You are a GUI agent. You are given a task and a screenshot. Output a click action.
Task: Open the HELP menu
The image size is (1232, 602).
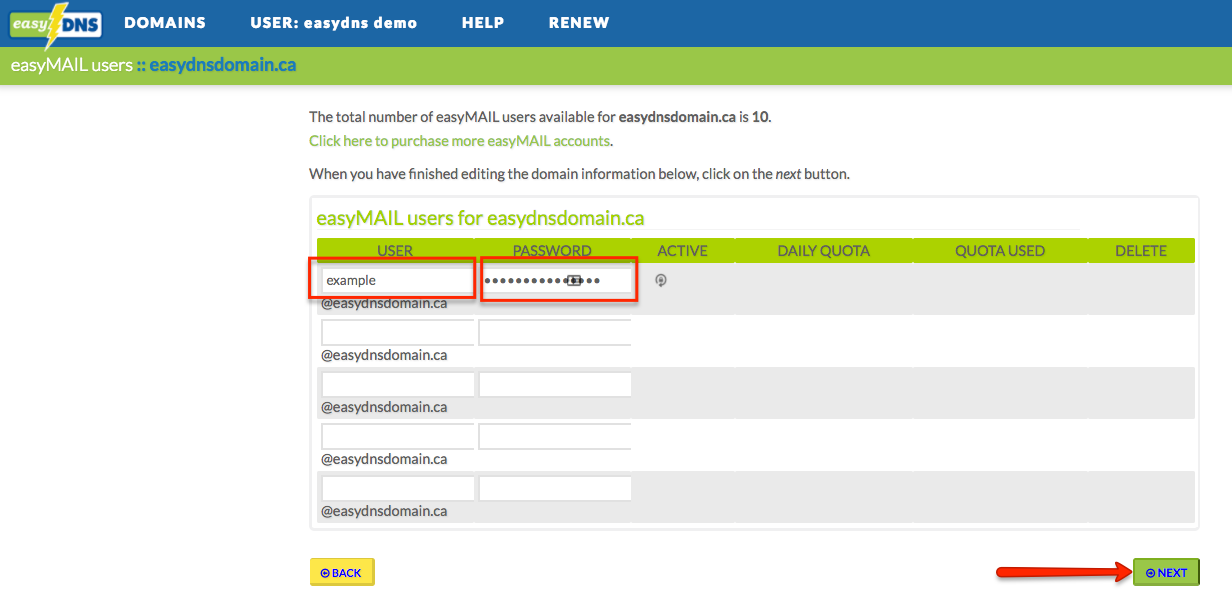pyautogui.click(x=483, y=22)
